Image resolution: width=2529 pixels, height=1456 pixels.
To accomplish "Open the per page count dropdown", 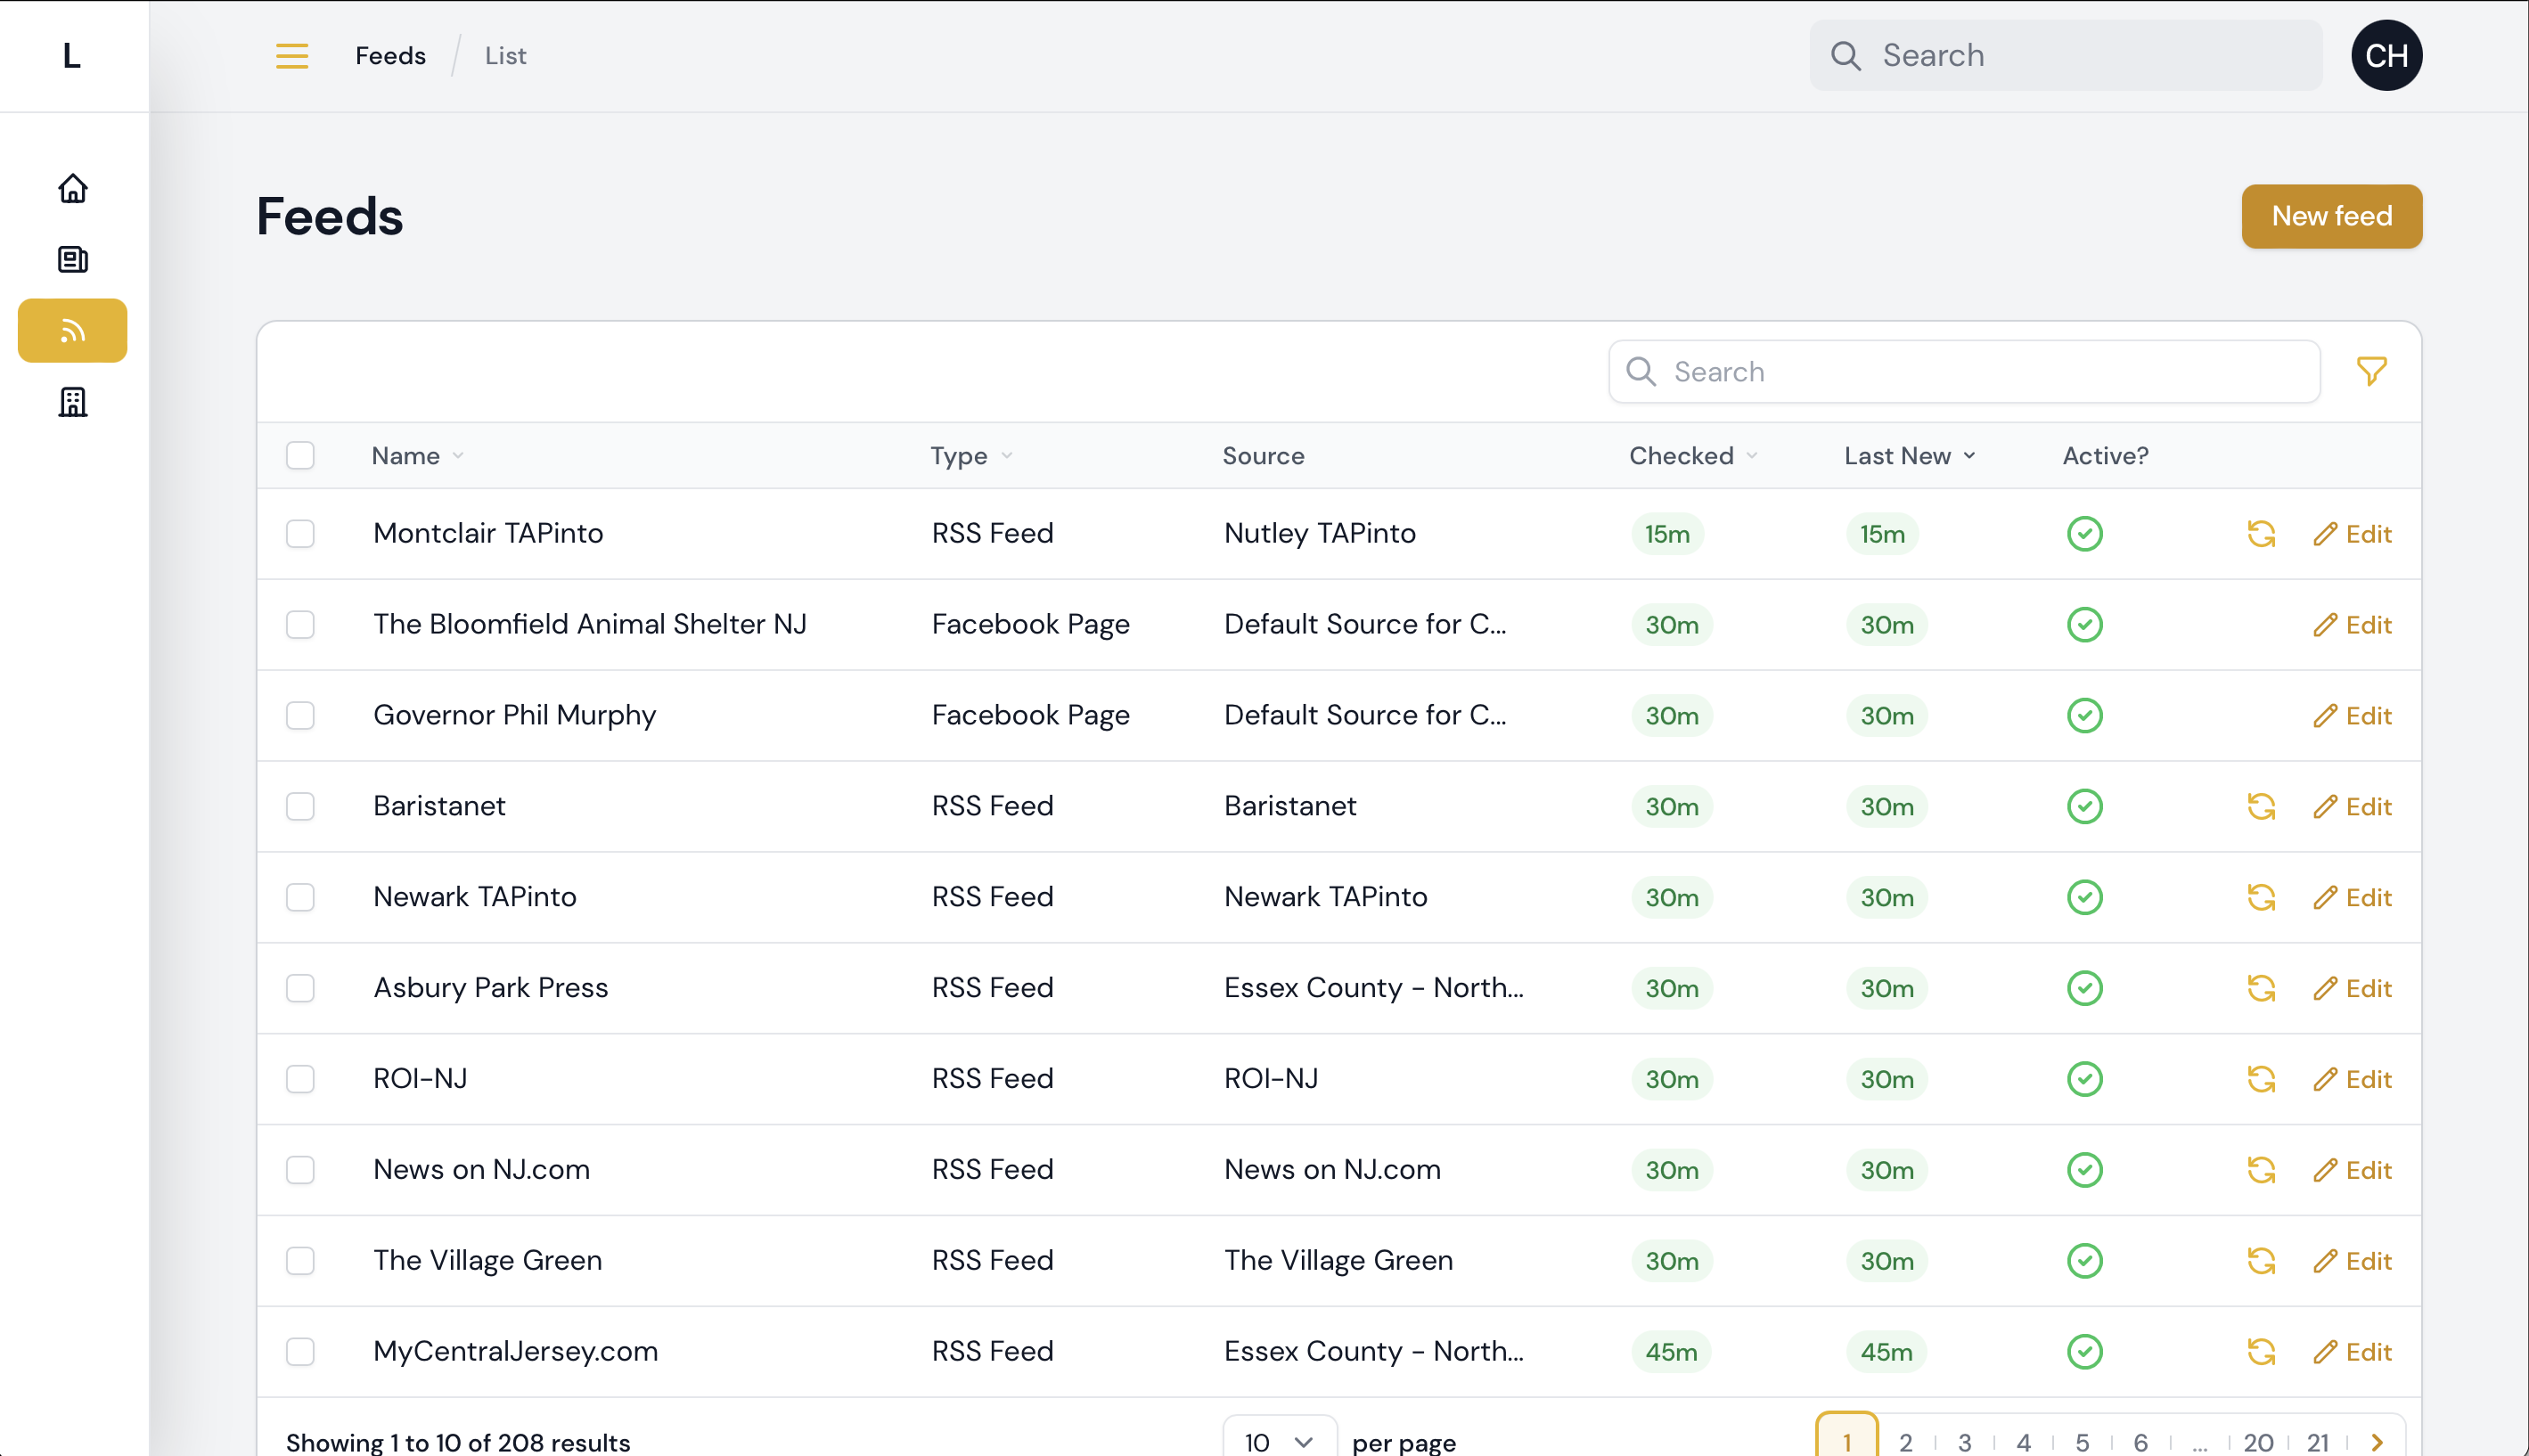I will click(1279, 1441).
